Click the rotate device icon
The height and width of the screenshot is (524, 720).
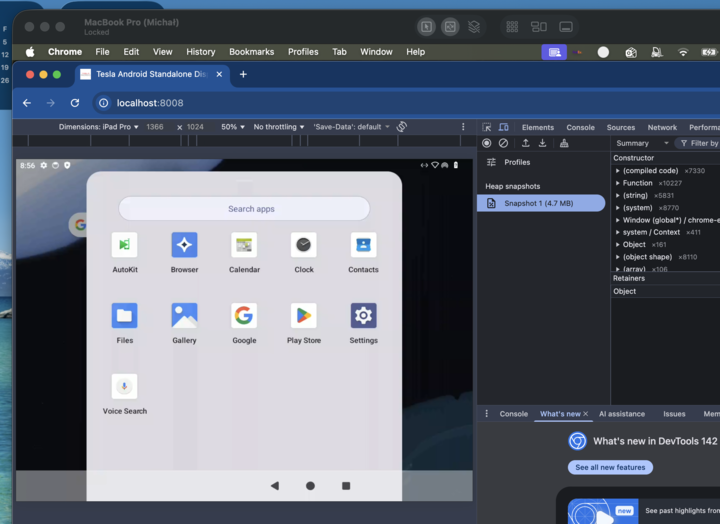click(x=402, y=127)
